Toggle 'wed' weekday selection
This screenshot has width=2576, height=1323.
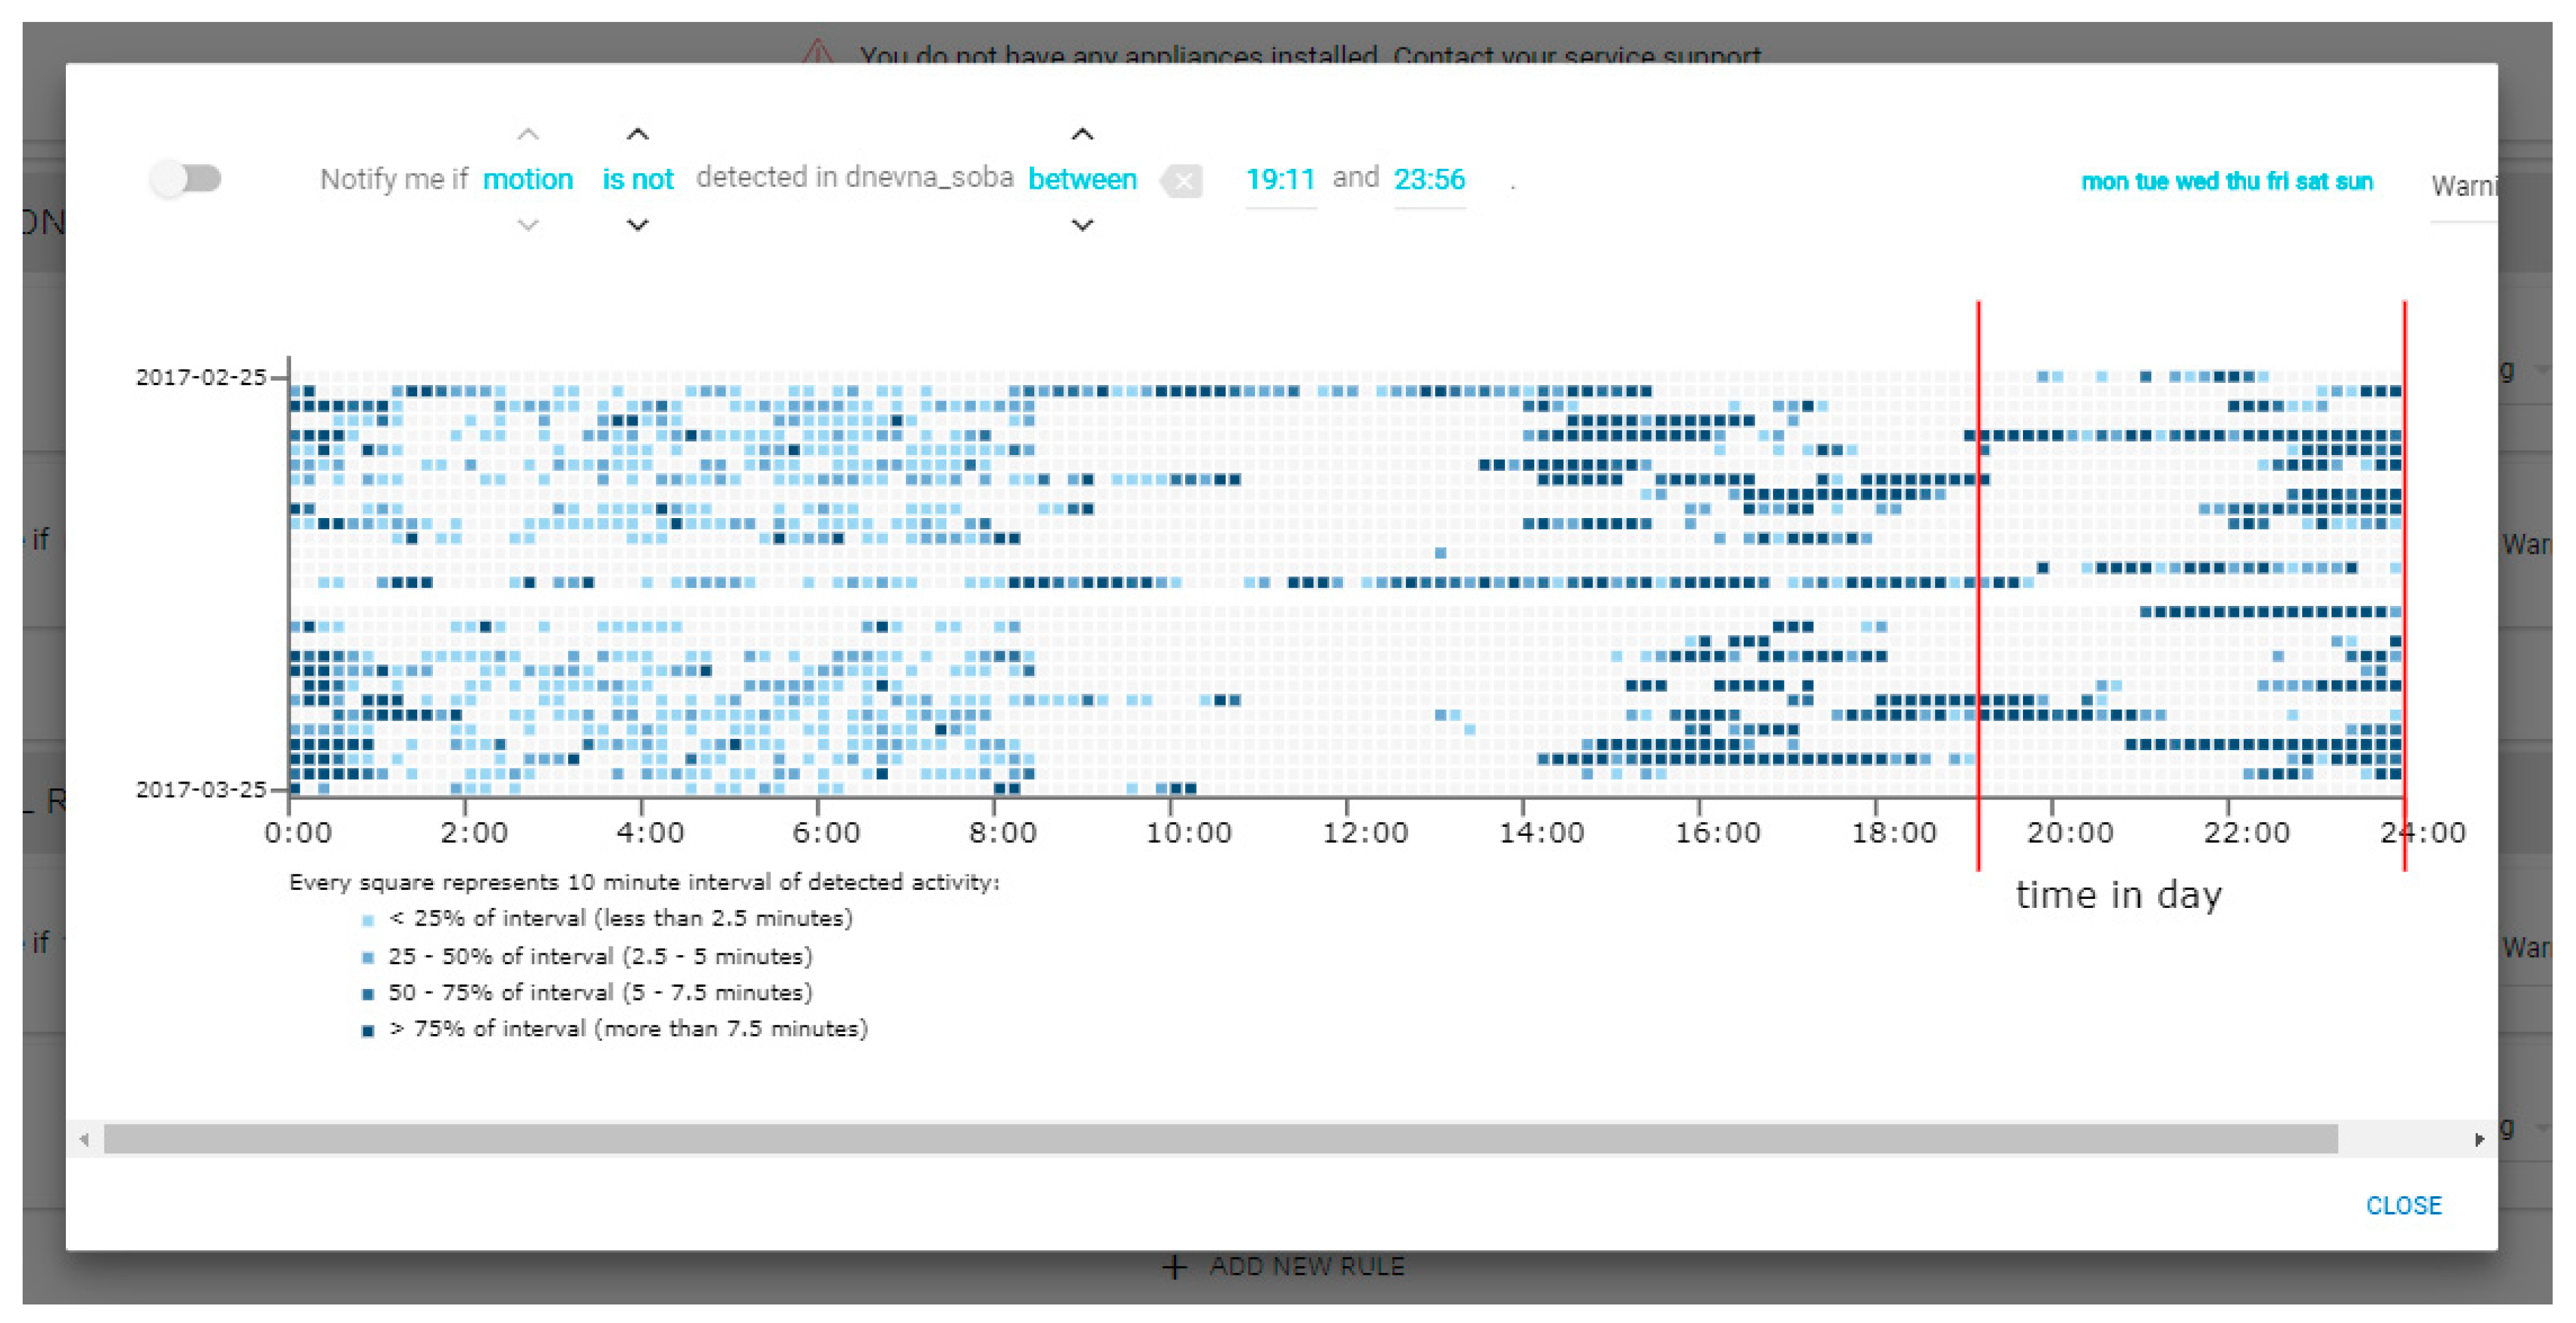(x=2196, y=182)
